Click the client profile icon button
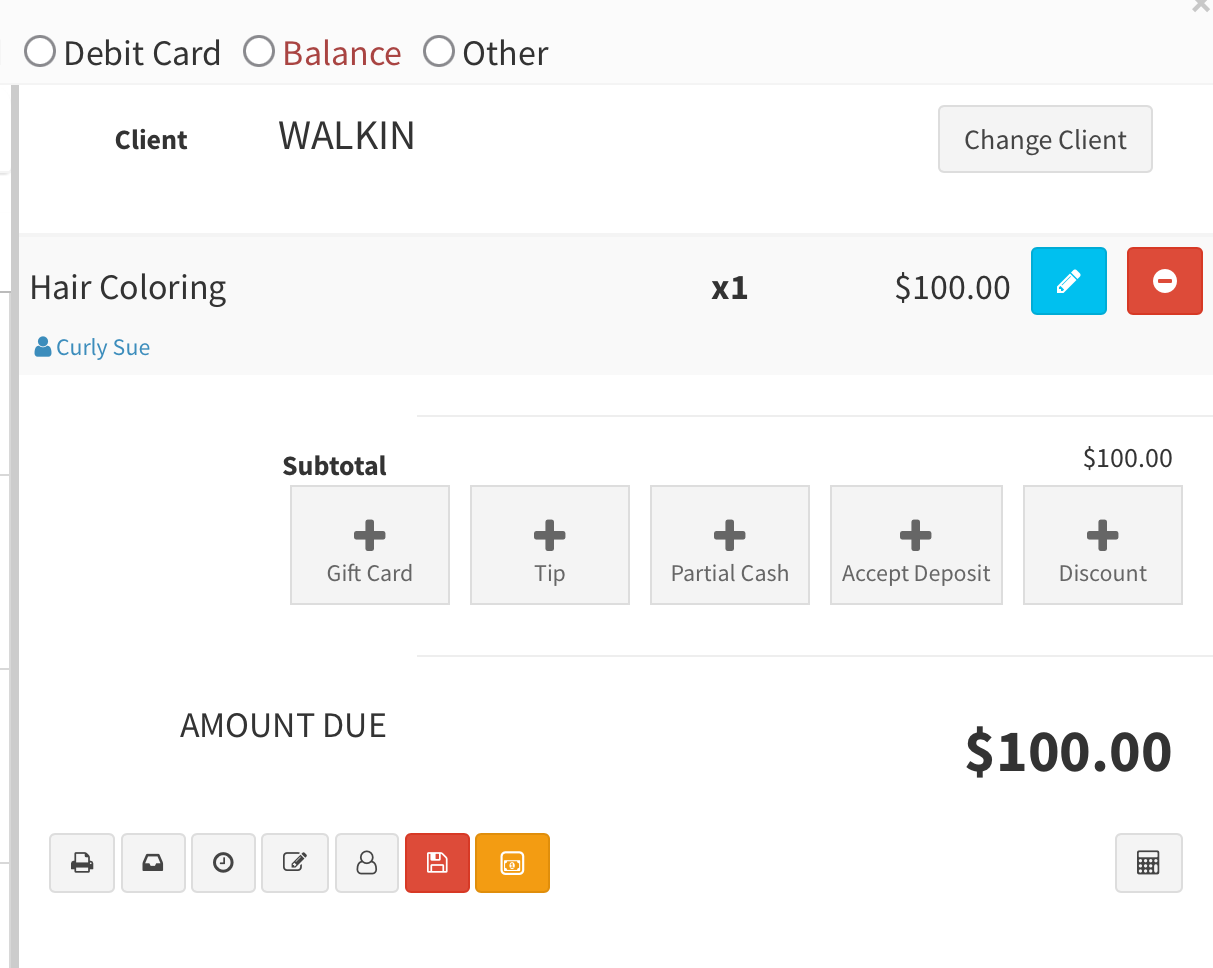The image size is (1213, 968). point(367,862)
